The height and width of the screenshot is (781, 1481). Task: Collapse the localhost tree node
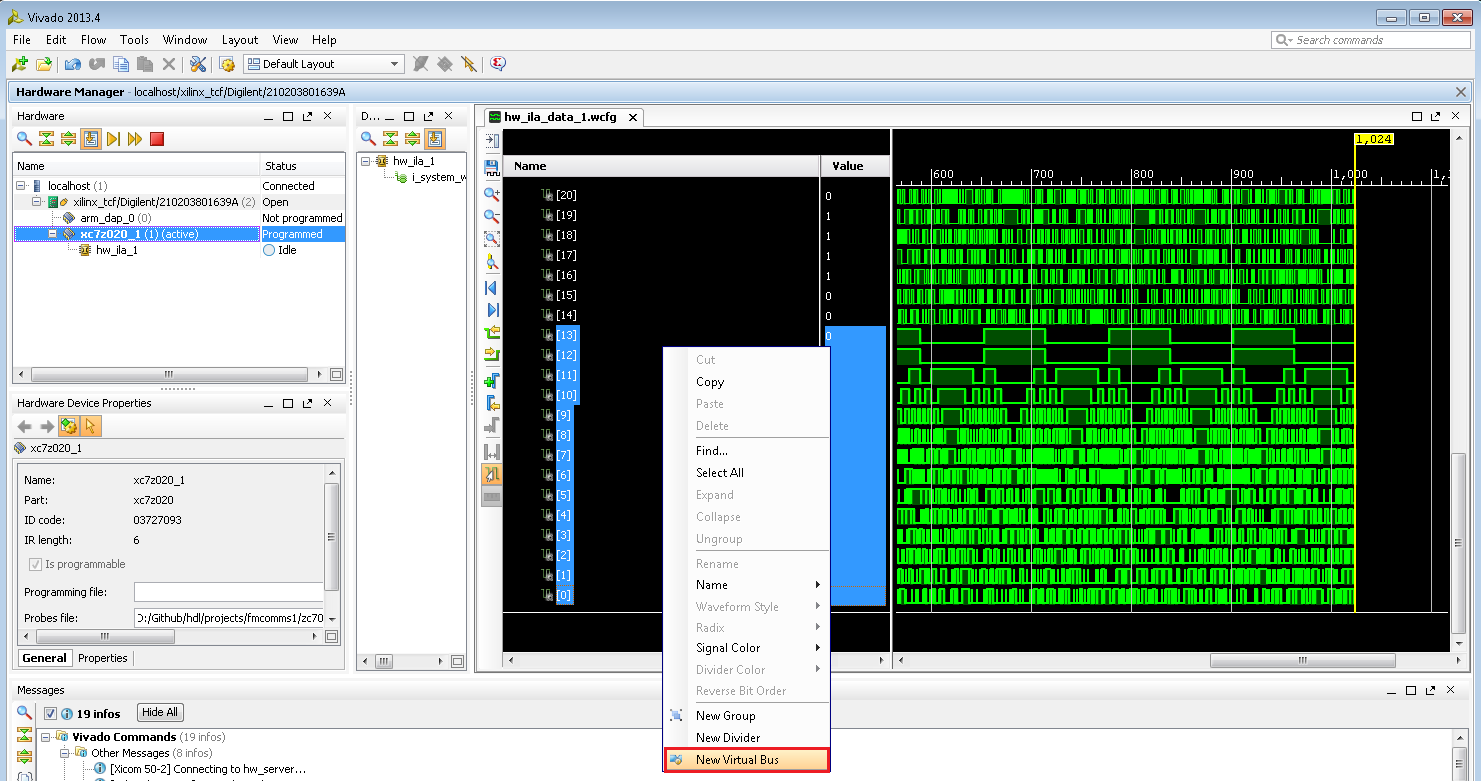click(x=21, y=186)
